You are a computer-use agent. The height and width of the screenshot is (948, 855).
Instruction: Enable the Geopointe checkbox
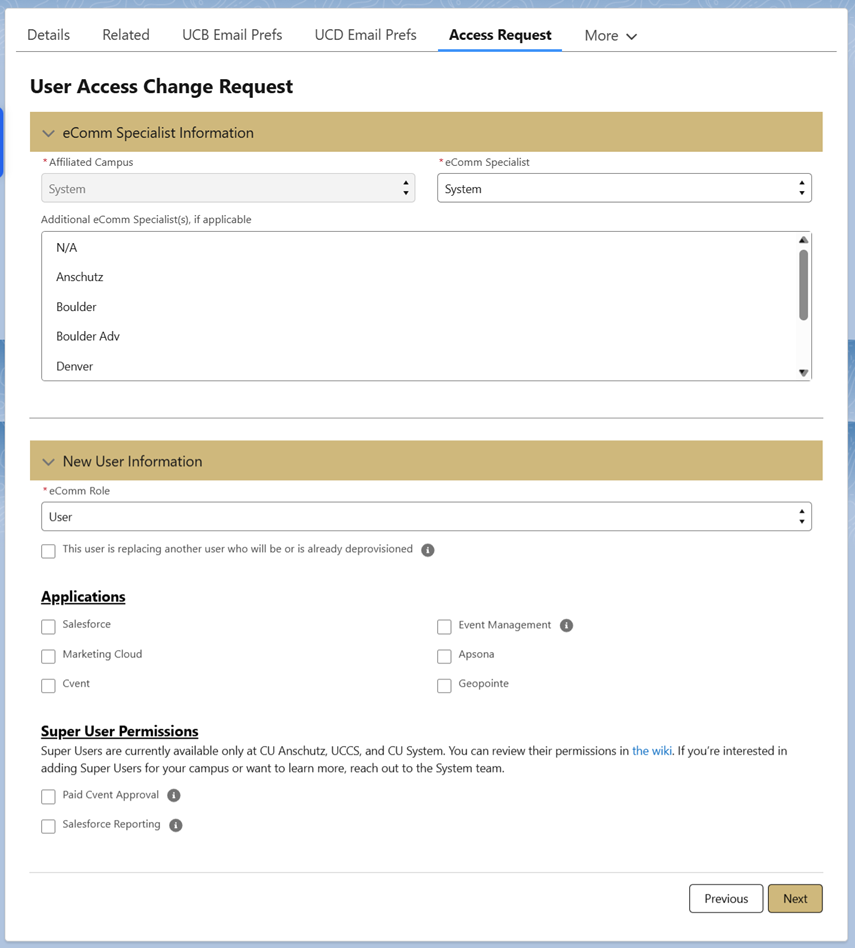point(444,686)
